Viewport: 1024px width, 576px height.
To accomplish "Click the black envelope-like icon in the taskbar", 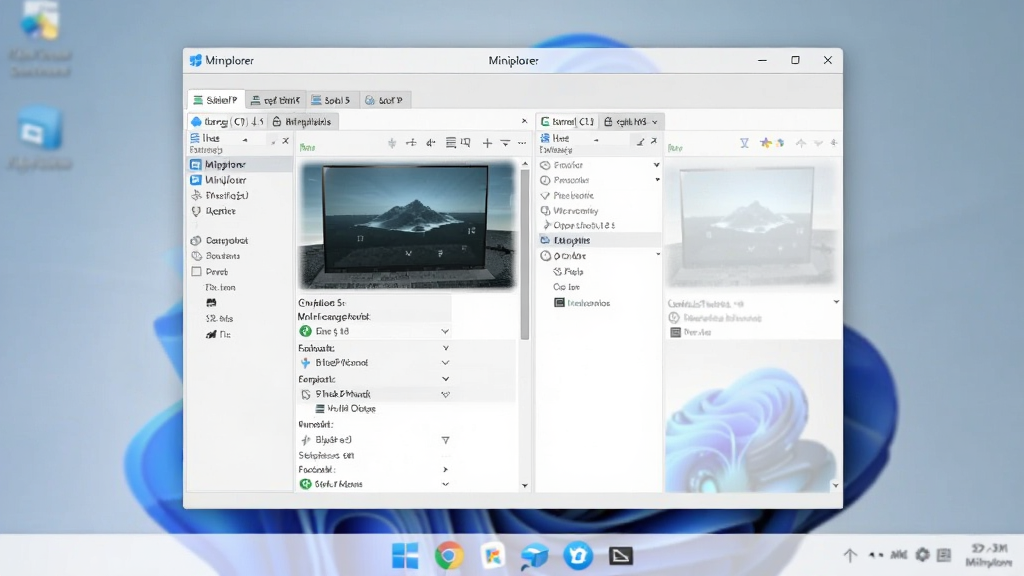I will 620,556.
